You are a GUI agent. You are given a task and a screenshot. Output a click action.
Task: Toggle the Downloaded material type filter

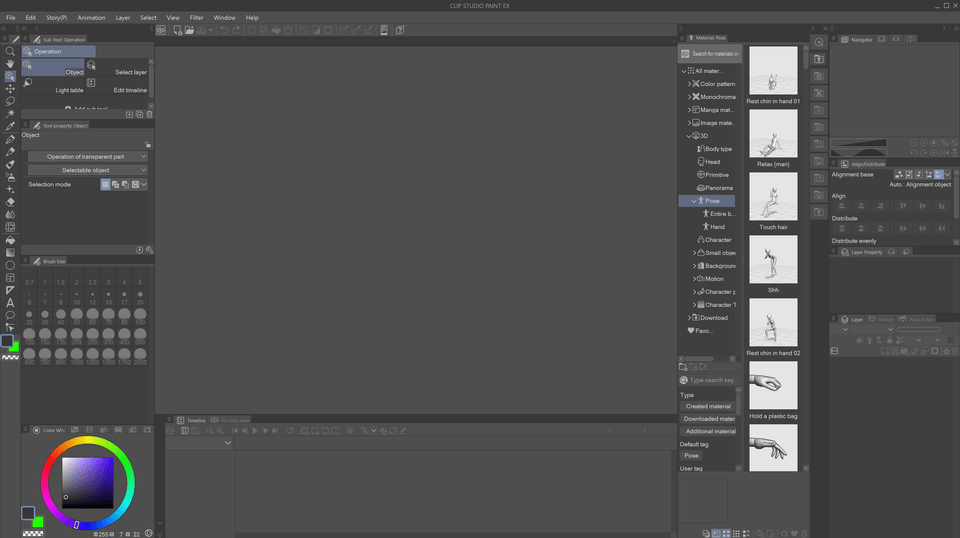pyautogui.click(x=709, y=419)
